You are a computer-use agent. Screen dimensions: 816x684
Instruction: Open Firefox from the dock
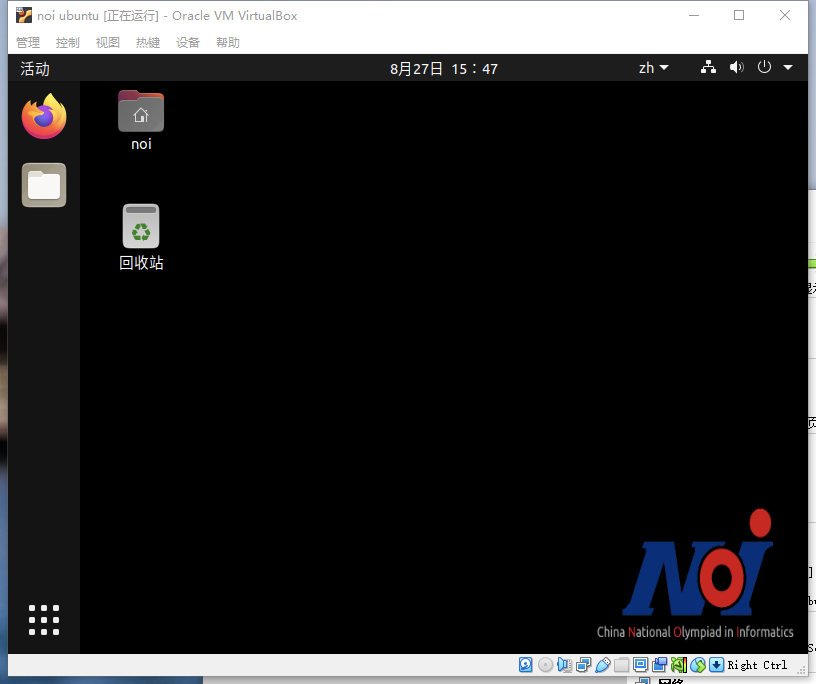pyautogui.click(x=43, y=116)
